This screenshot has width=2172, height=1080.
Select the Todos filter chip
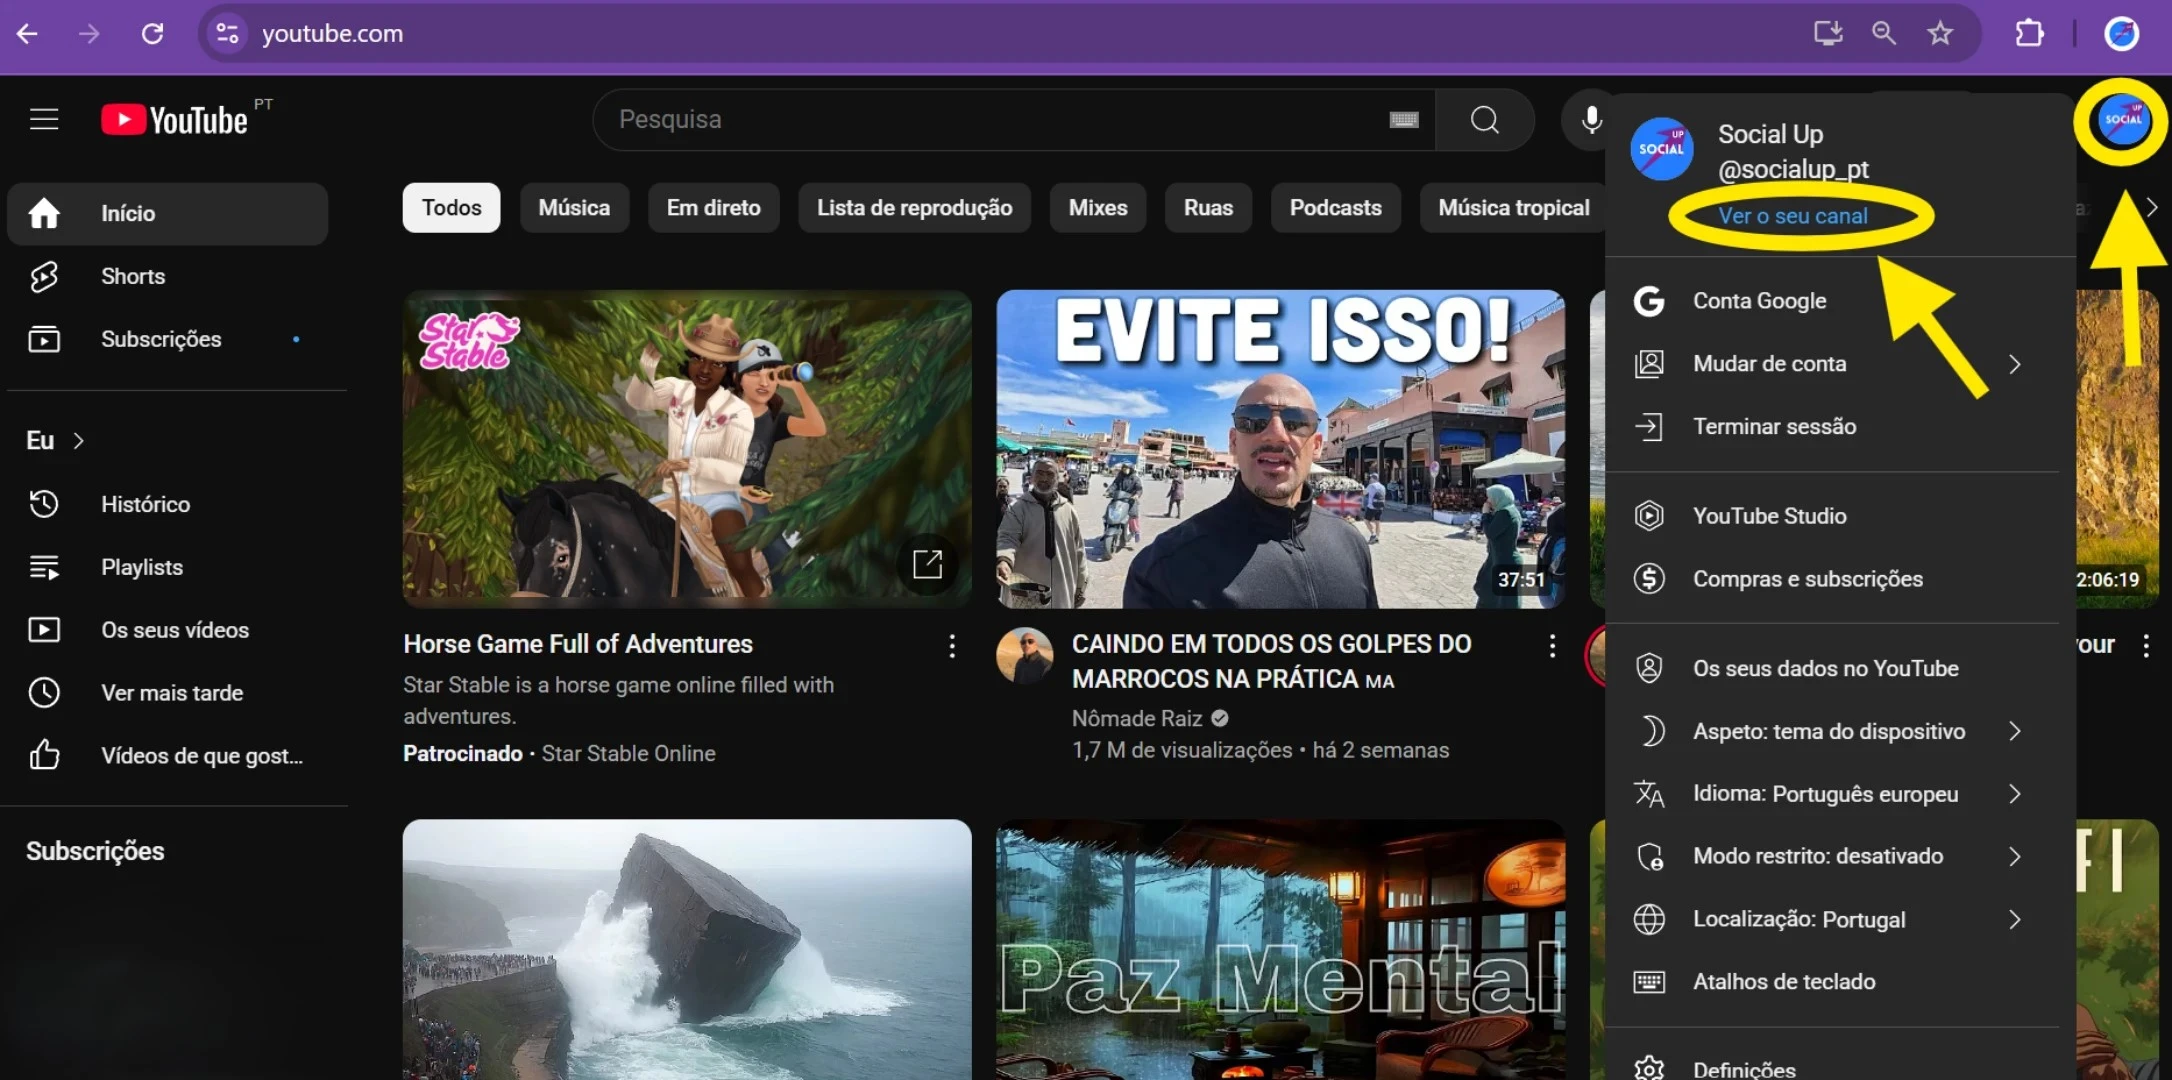pyautogui.click(x=452, y=208)
